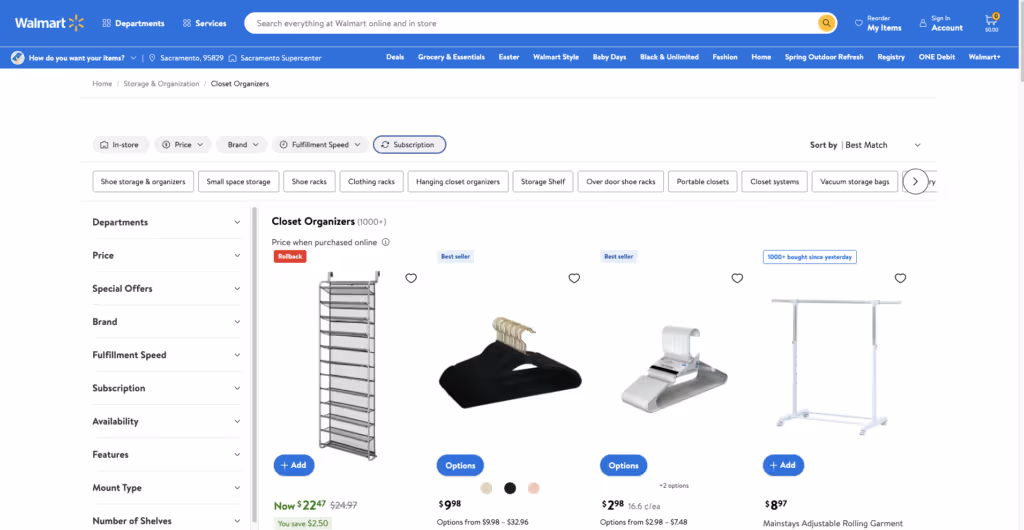Open the Baby Days navigation link
This screenshot has width=1024, height=530.
coord(609,57)
